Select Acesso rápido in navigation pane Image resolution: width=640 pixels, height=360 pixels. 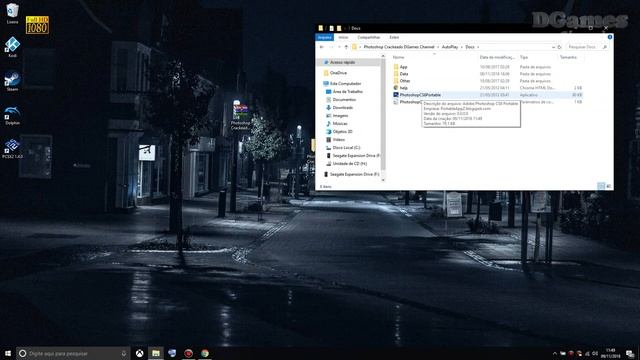(343, 62)
